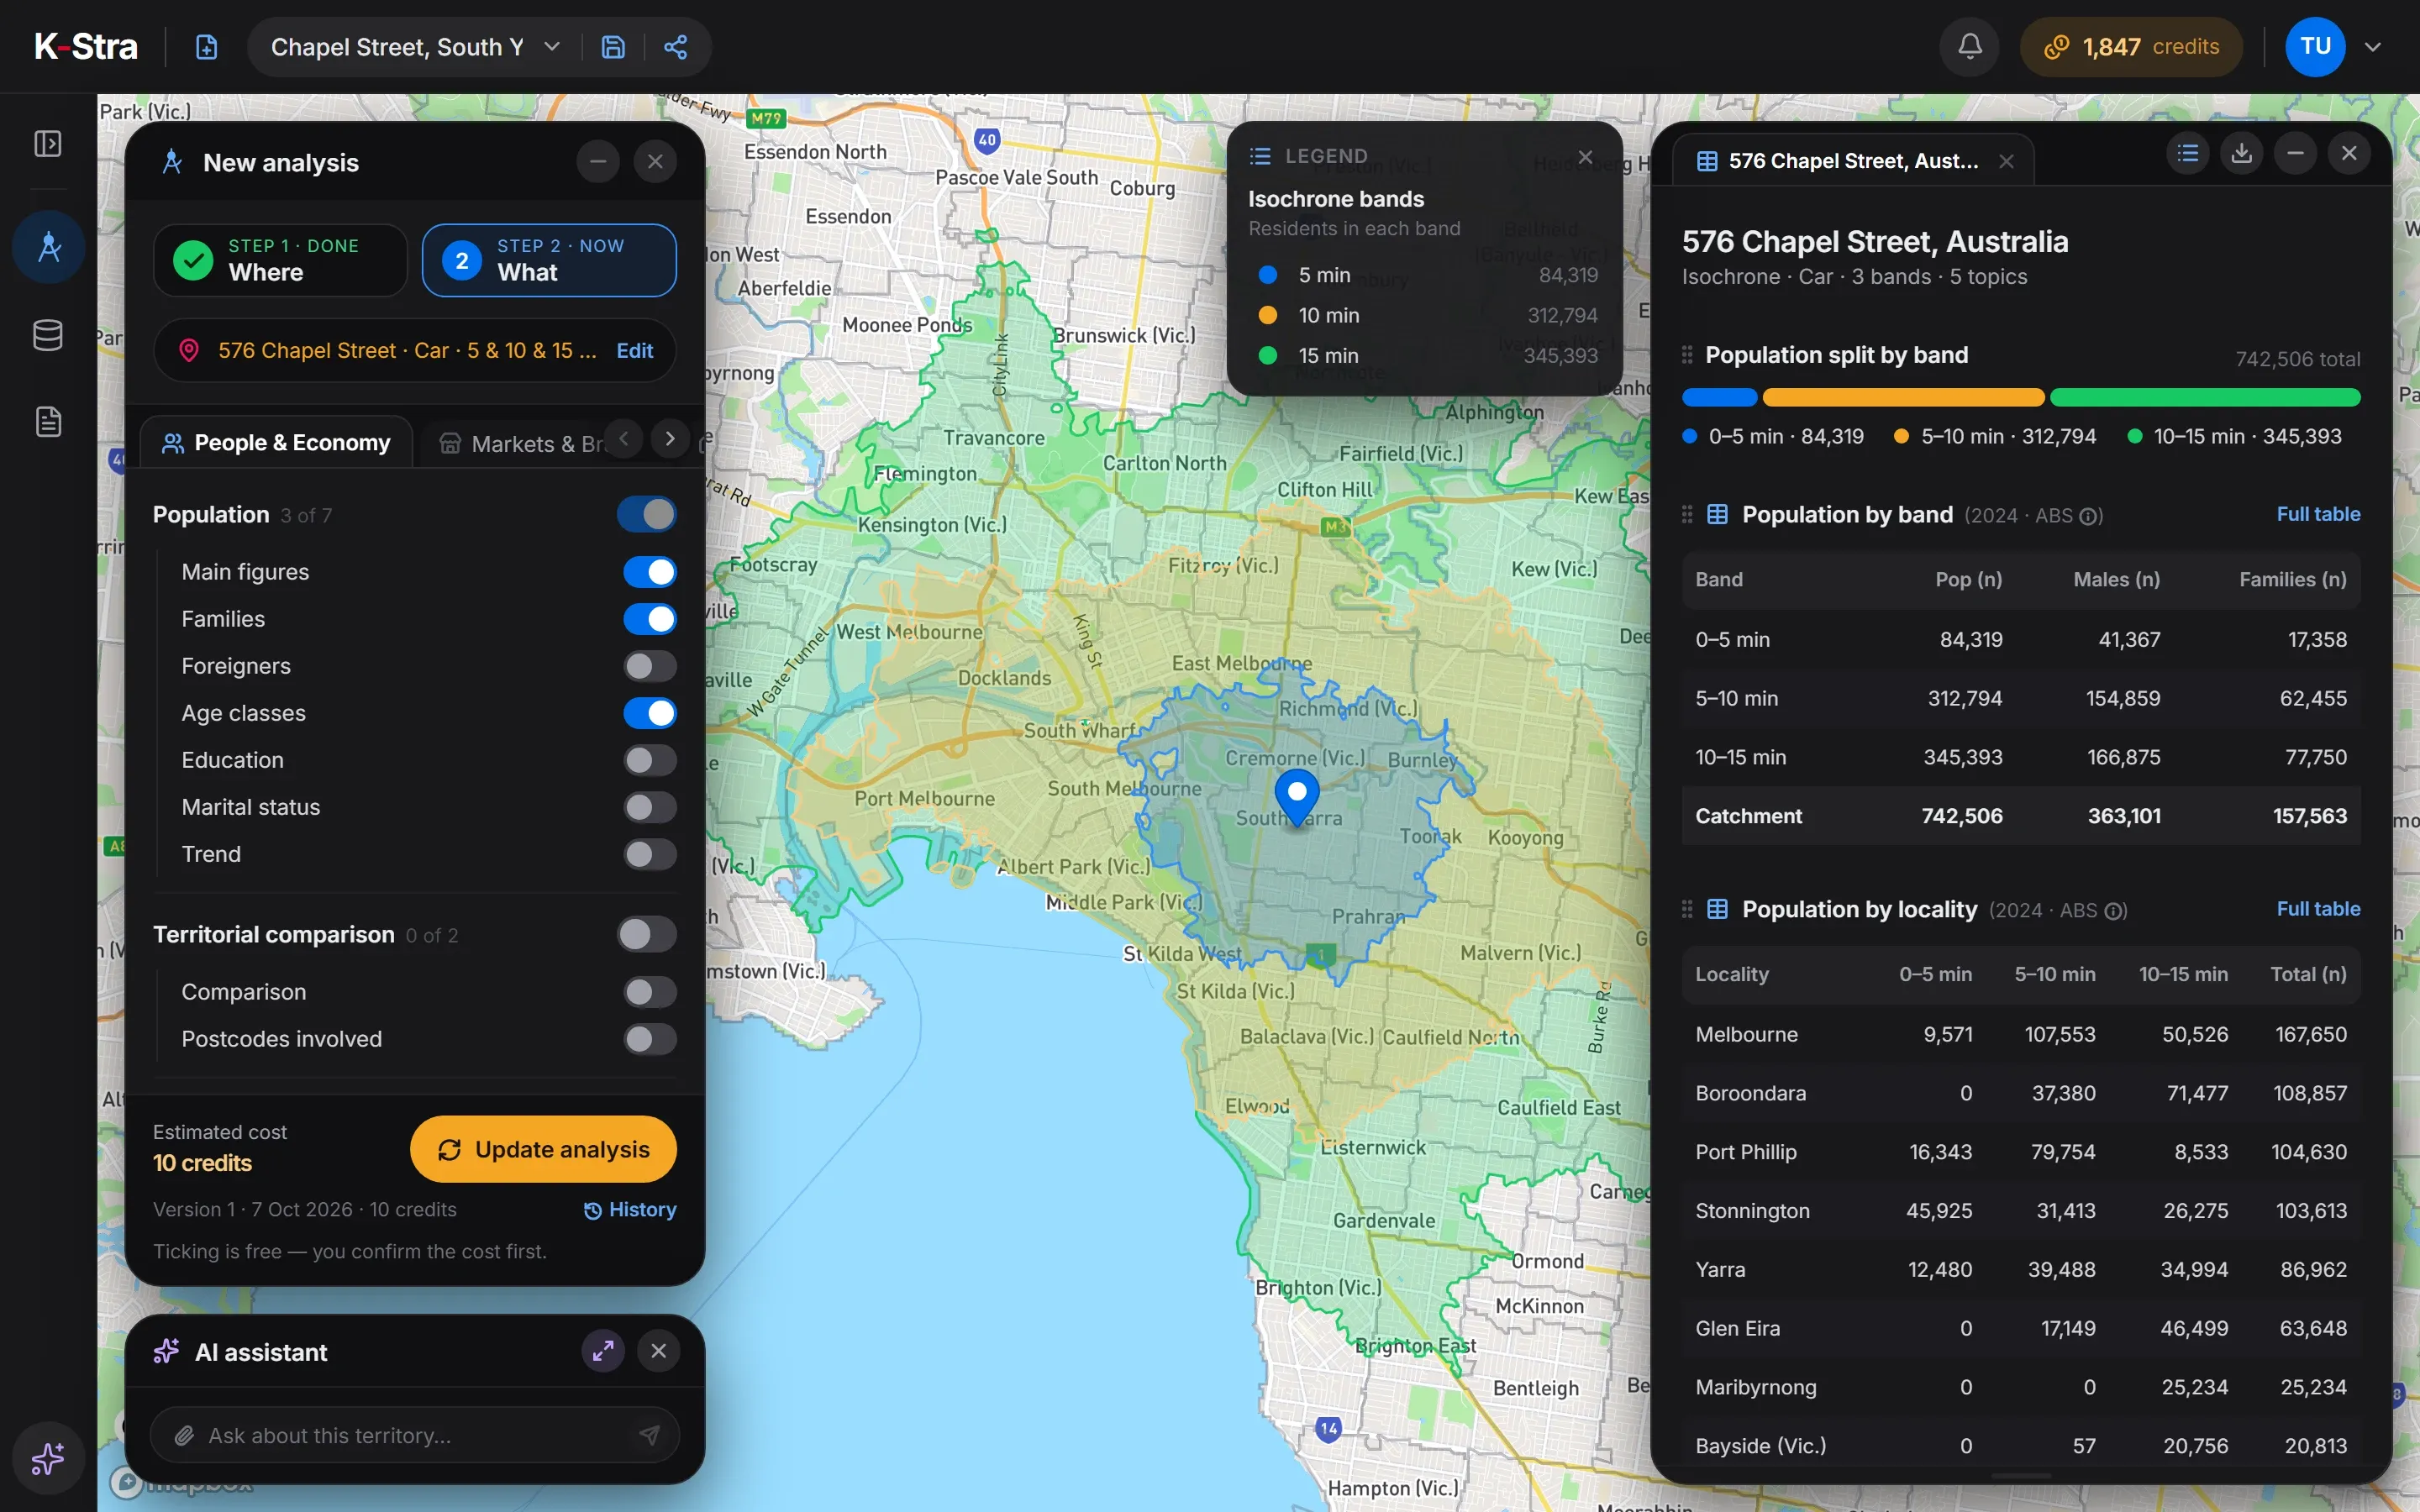
Task: Show next topic tabs with right chevron
Action: click(x=670, y=438)
